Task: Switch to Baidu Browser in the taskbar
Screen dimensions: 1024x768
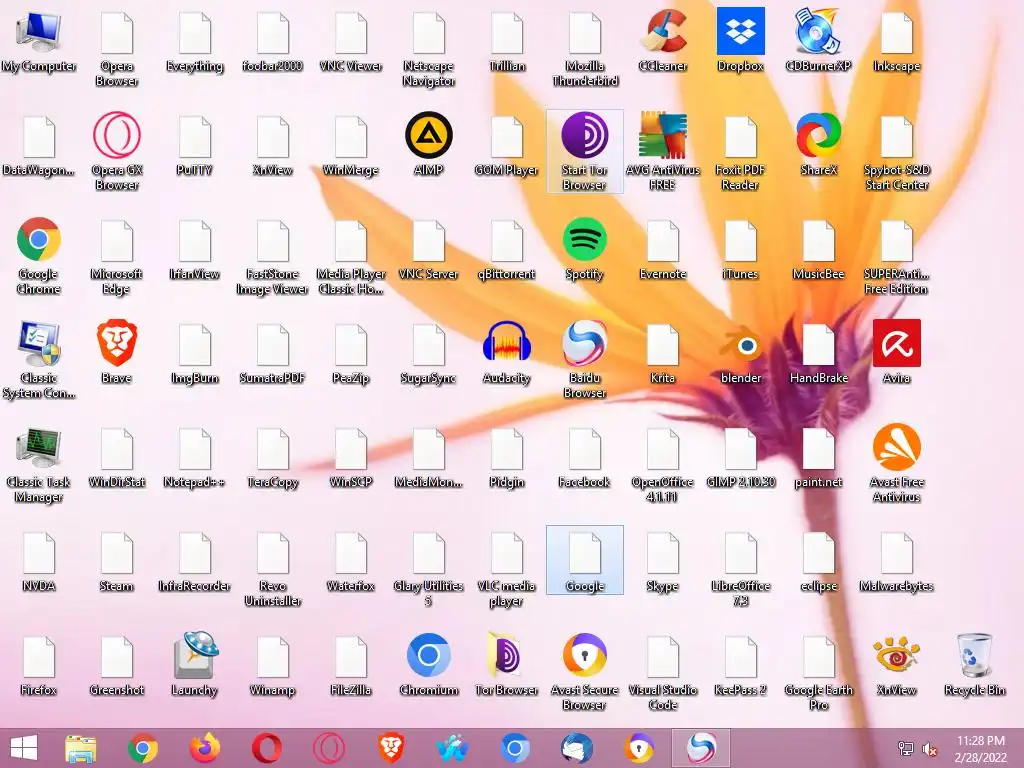Action: pos(701,748)
